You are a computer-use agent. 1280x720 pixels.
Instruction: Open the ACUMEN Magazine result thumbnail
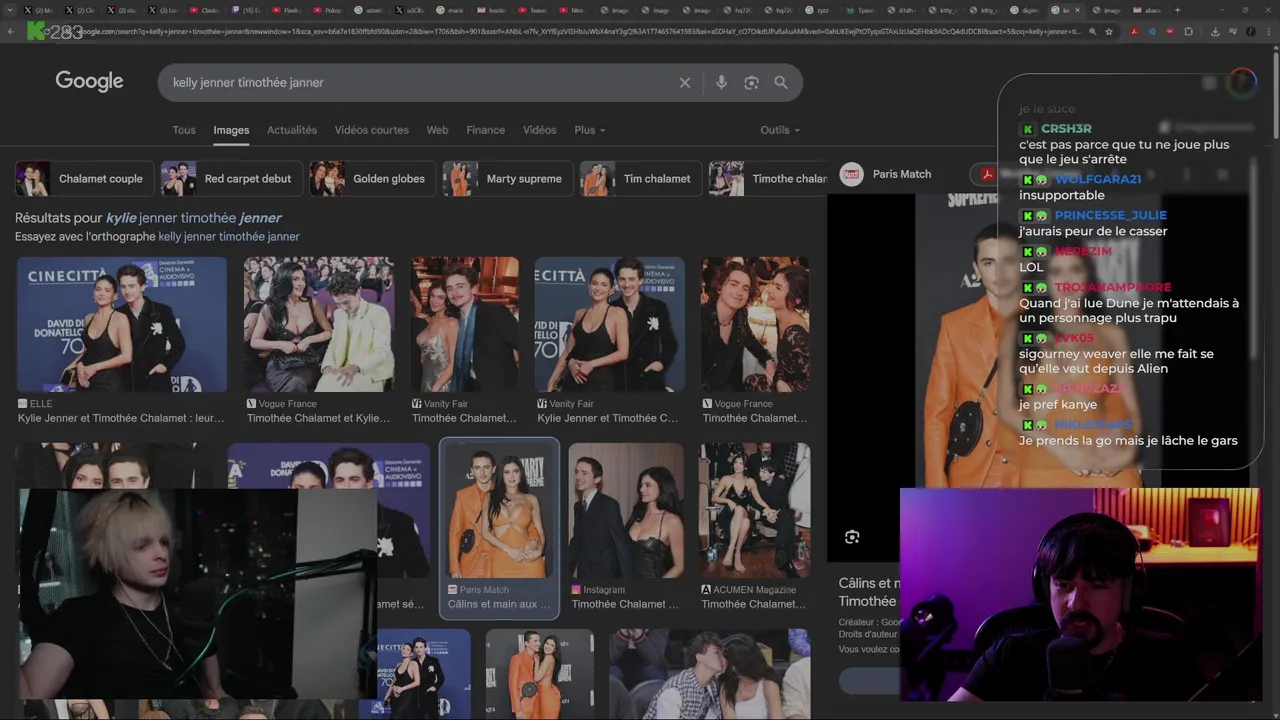tap(755, 511)
